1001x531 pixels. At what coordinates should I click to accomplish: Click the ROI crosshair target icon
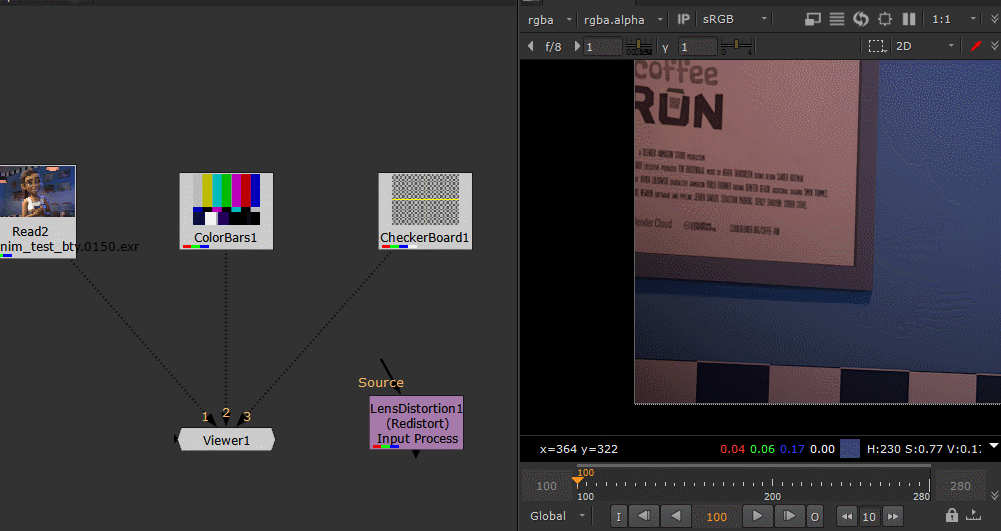click(885, 19)
